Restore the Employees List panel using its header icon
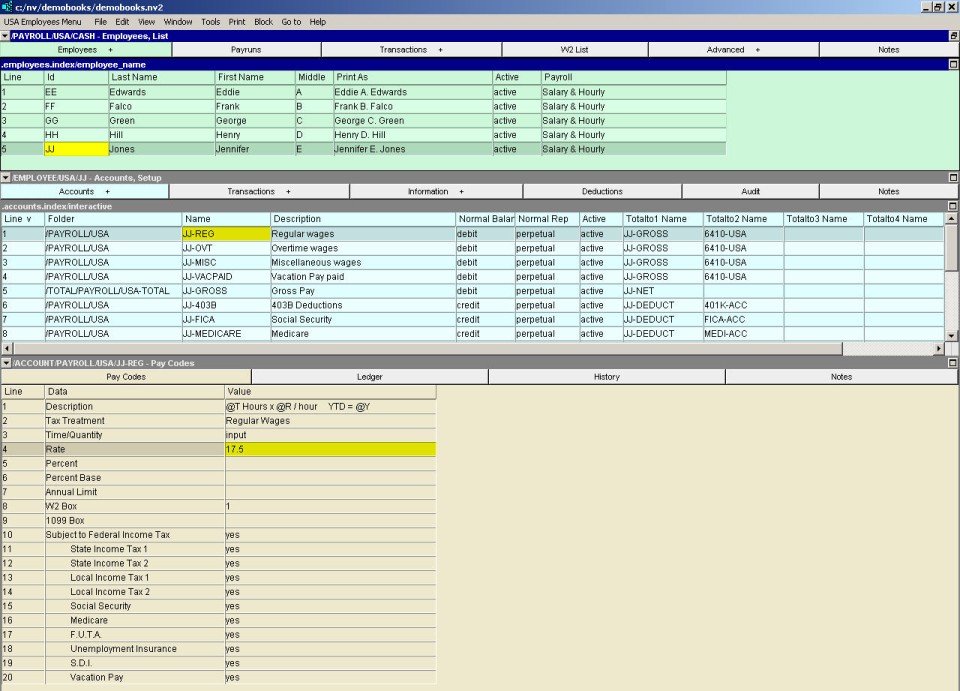 953,36
